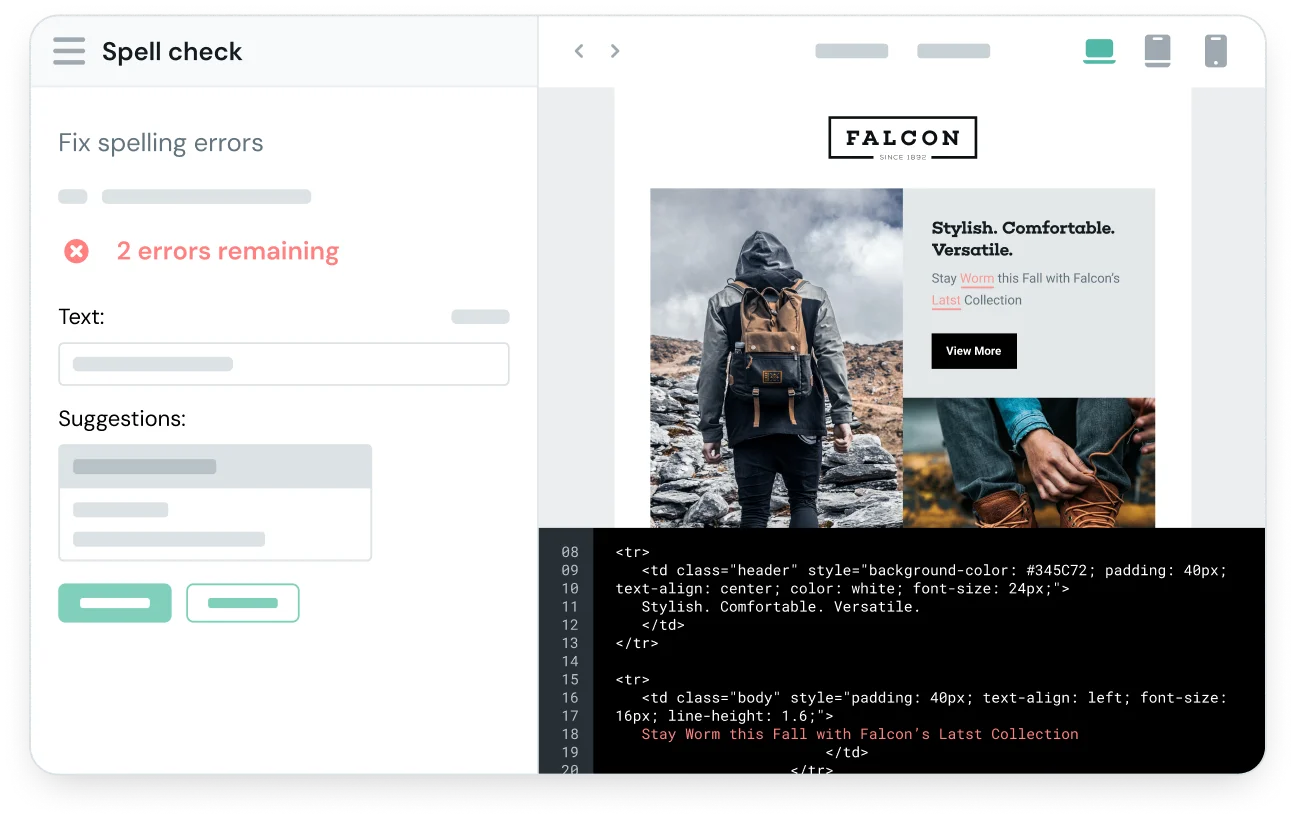
Task: Click the FALCON logo in the preview
Action: coord(902,137)
